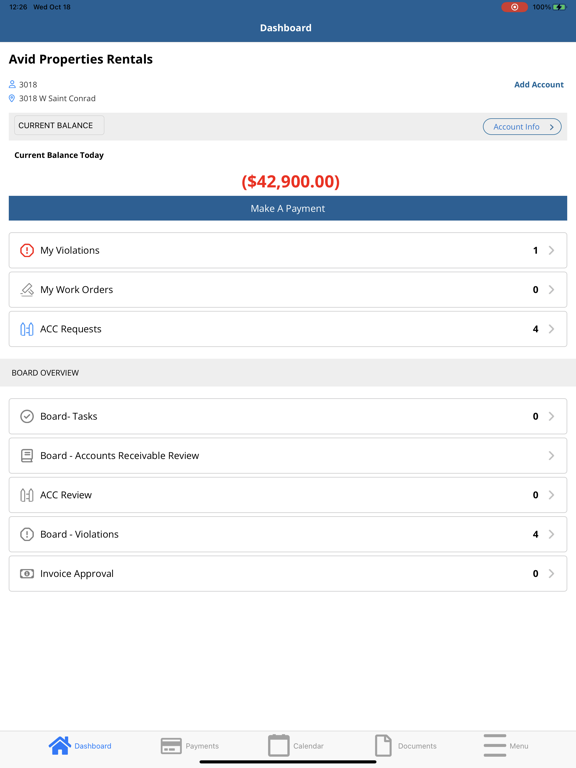Click the Dashboard home icon
The height and width of the screenshot is (768, 576).
(x=60, y=745)
